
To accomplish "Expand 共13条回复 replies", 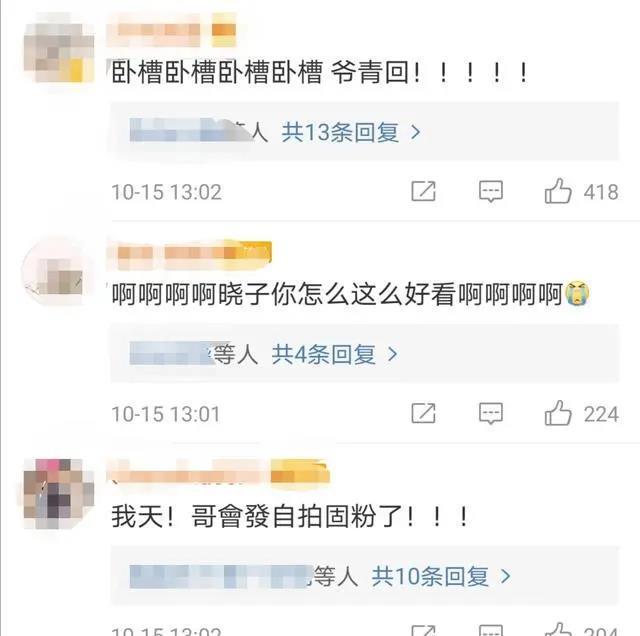I will pyautogui.click(x=351, y=132).
